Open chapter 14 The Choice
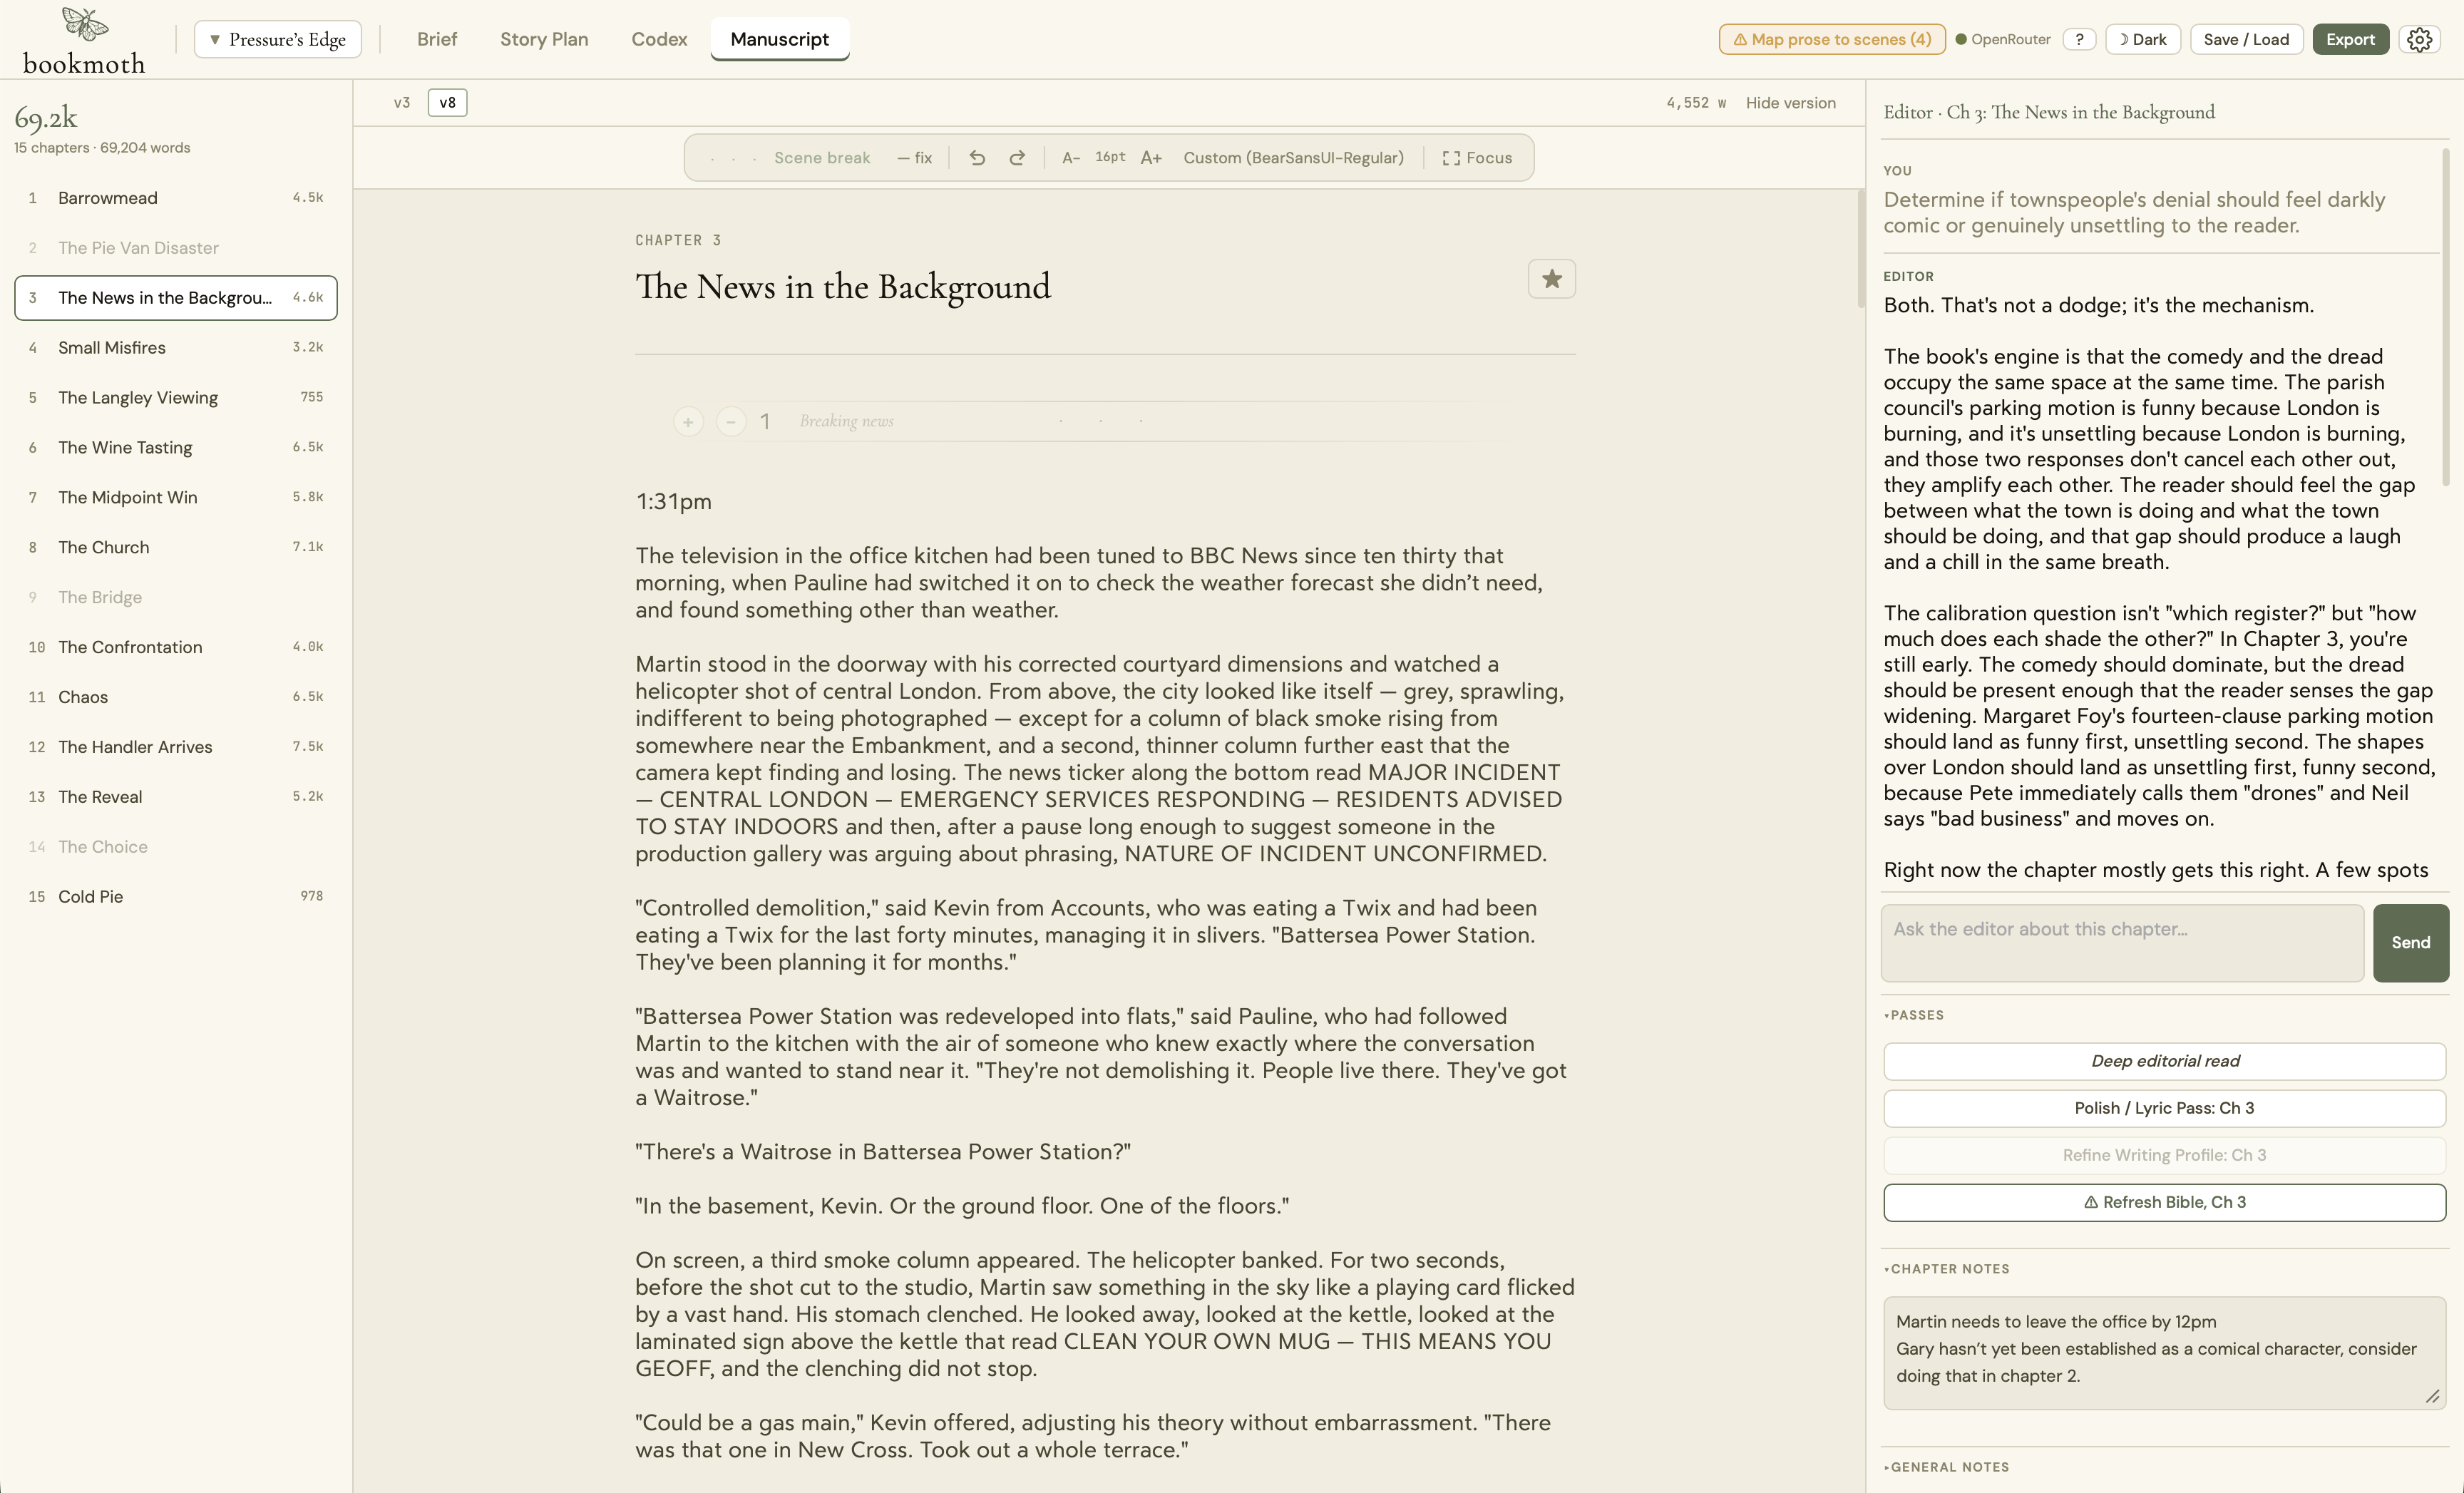 point(176,847)
